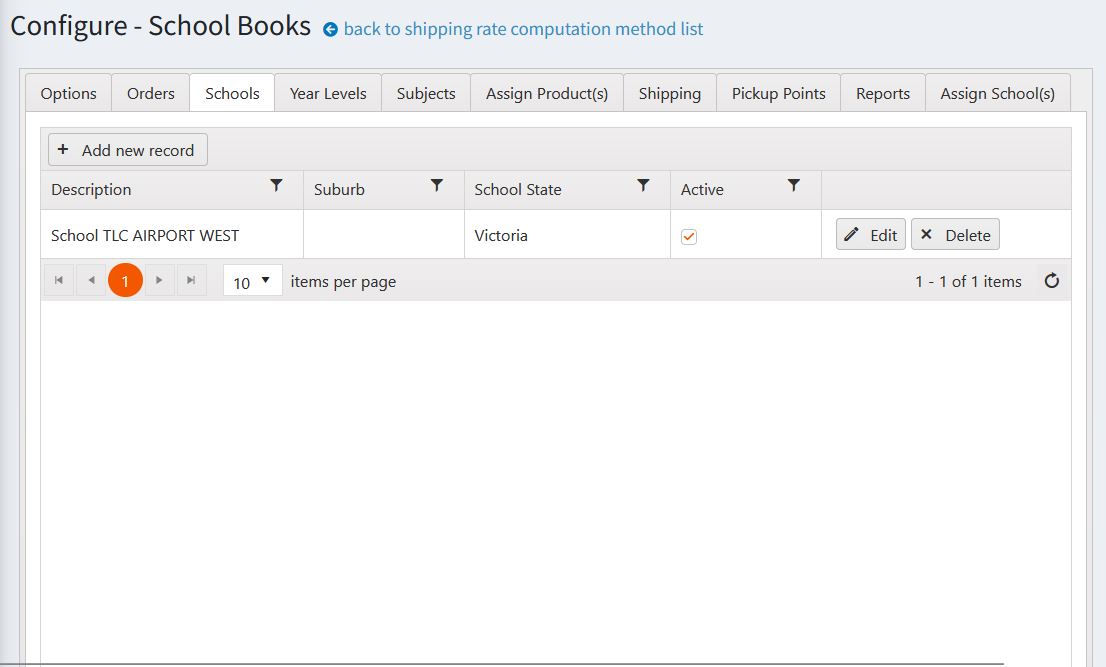Edit the School TLC AIRPORT WEST record

click(870, 235)
